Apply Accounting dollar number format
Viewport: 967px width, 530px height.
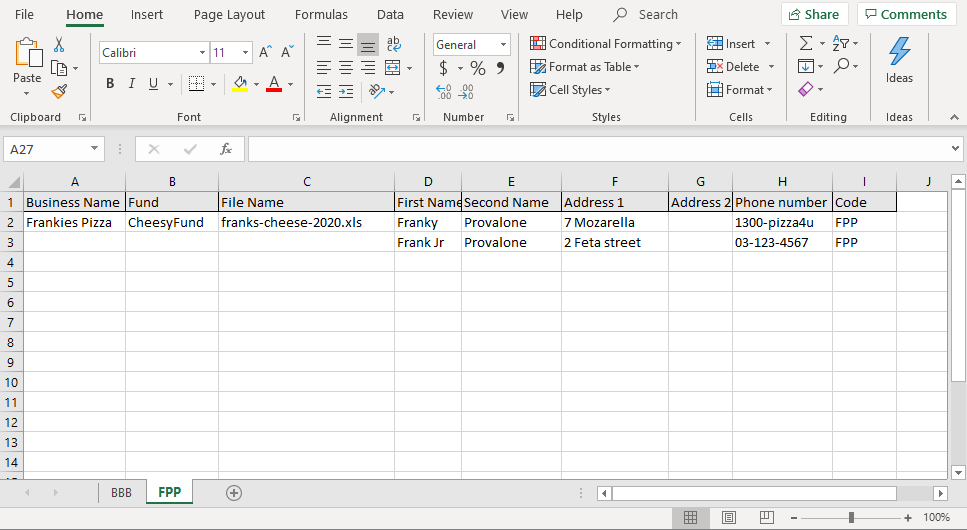[x=443, y=67]
